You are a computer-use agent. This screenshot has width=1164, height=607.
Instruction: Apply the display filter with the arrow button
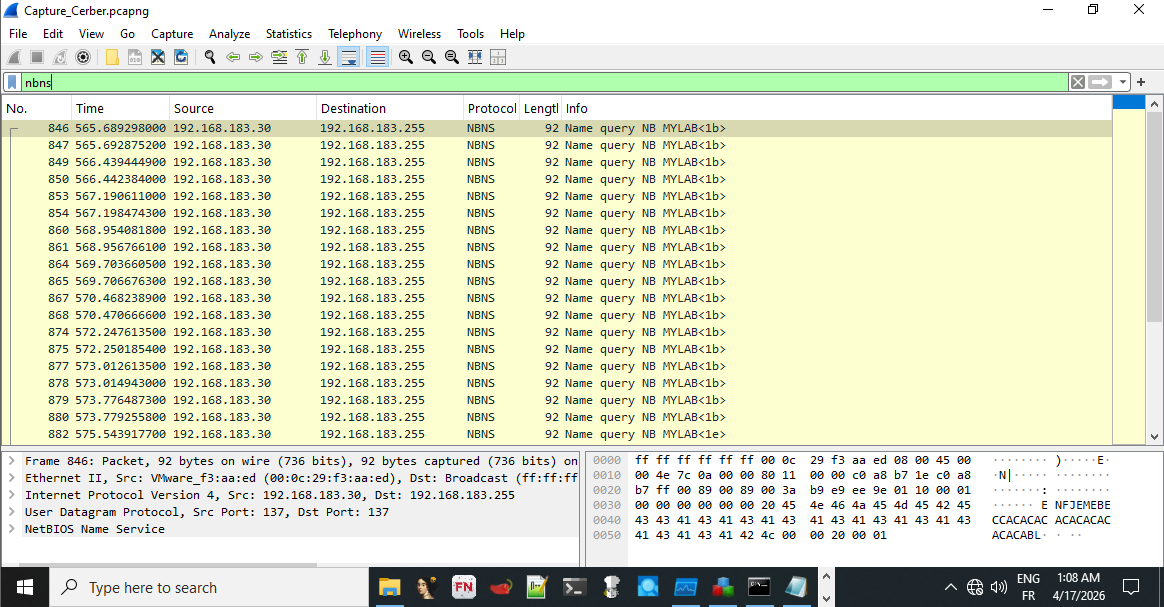1100,82
